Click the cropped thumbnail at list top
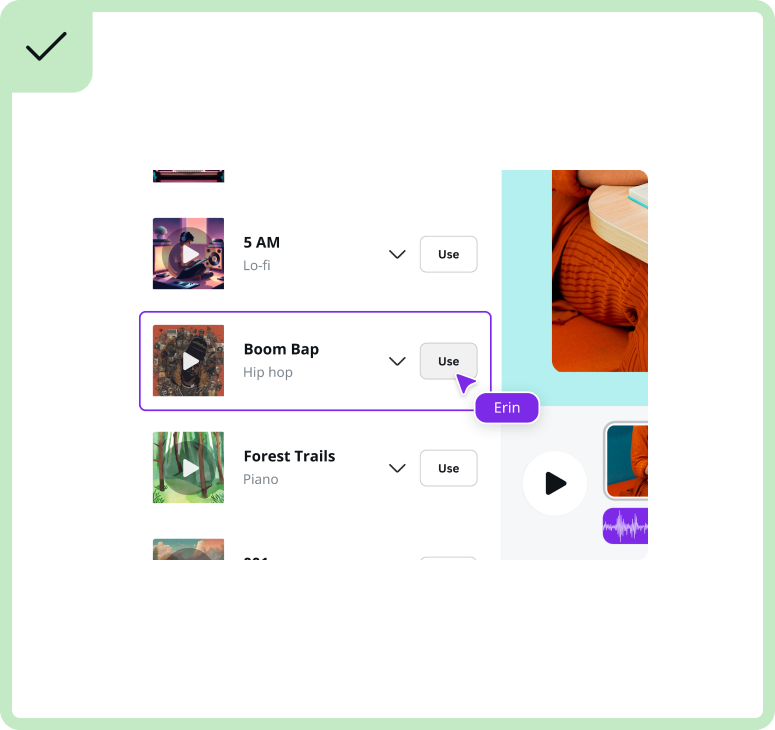 [x=188, y=176]
